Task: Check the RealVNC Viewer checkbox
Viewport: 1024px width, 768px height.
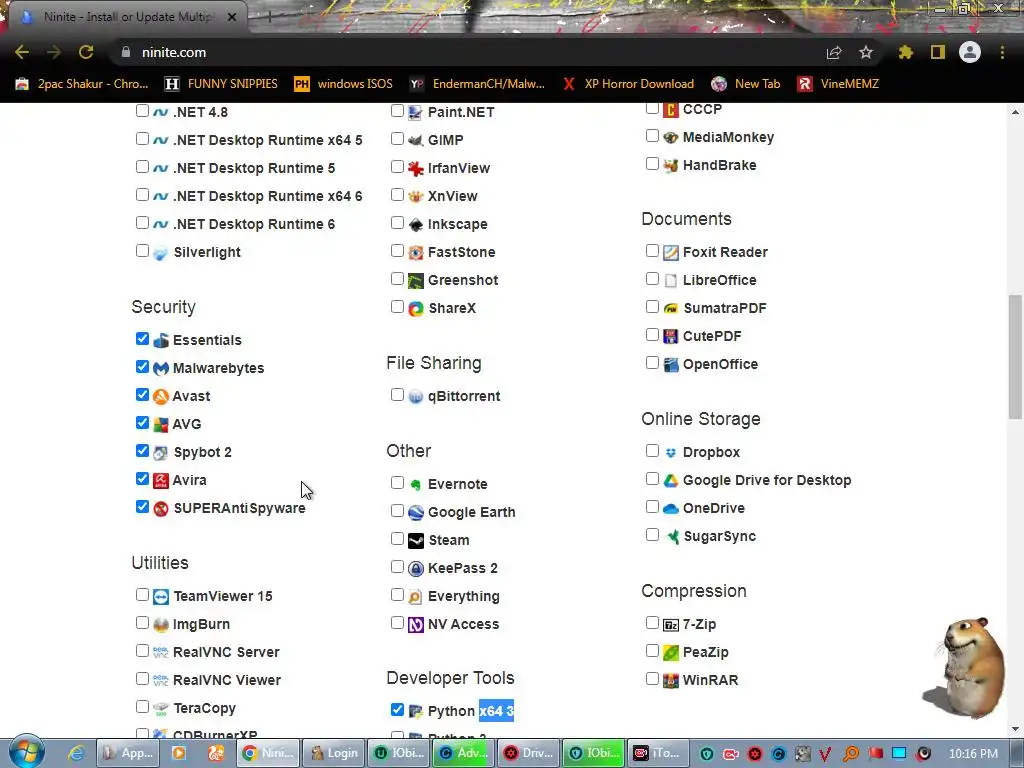Action: point(142,678)
